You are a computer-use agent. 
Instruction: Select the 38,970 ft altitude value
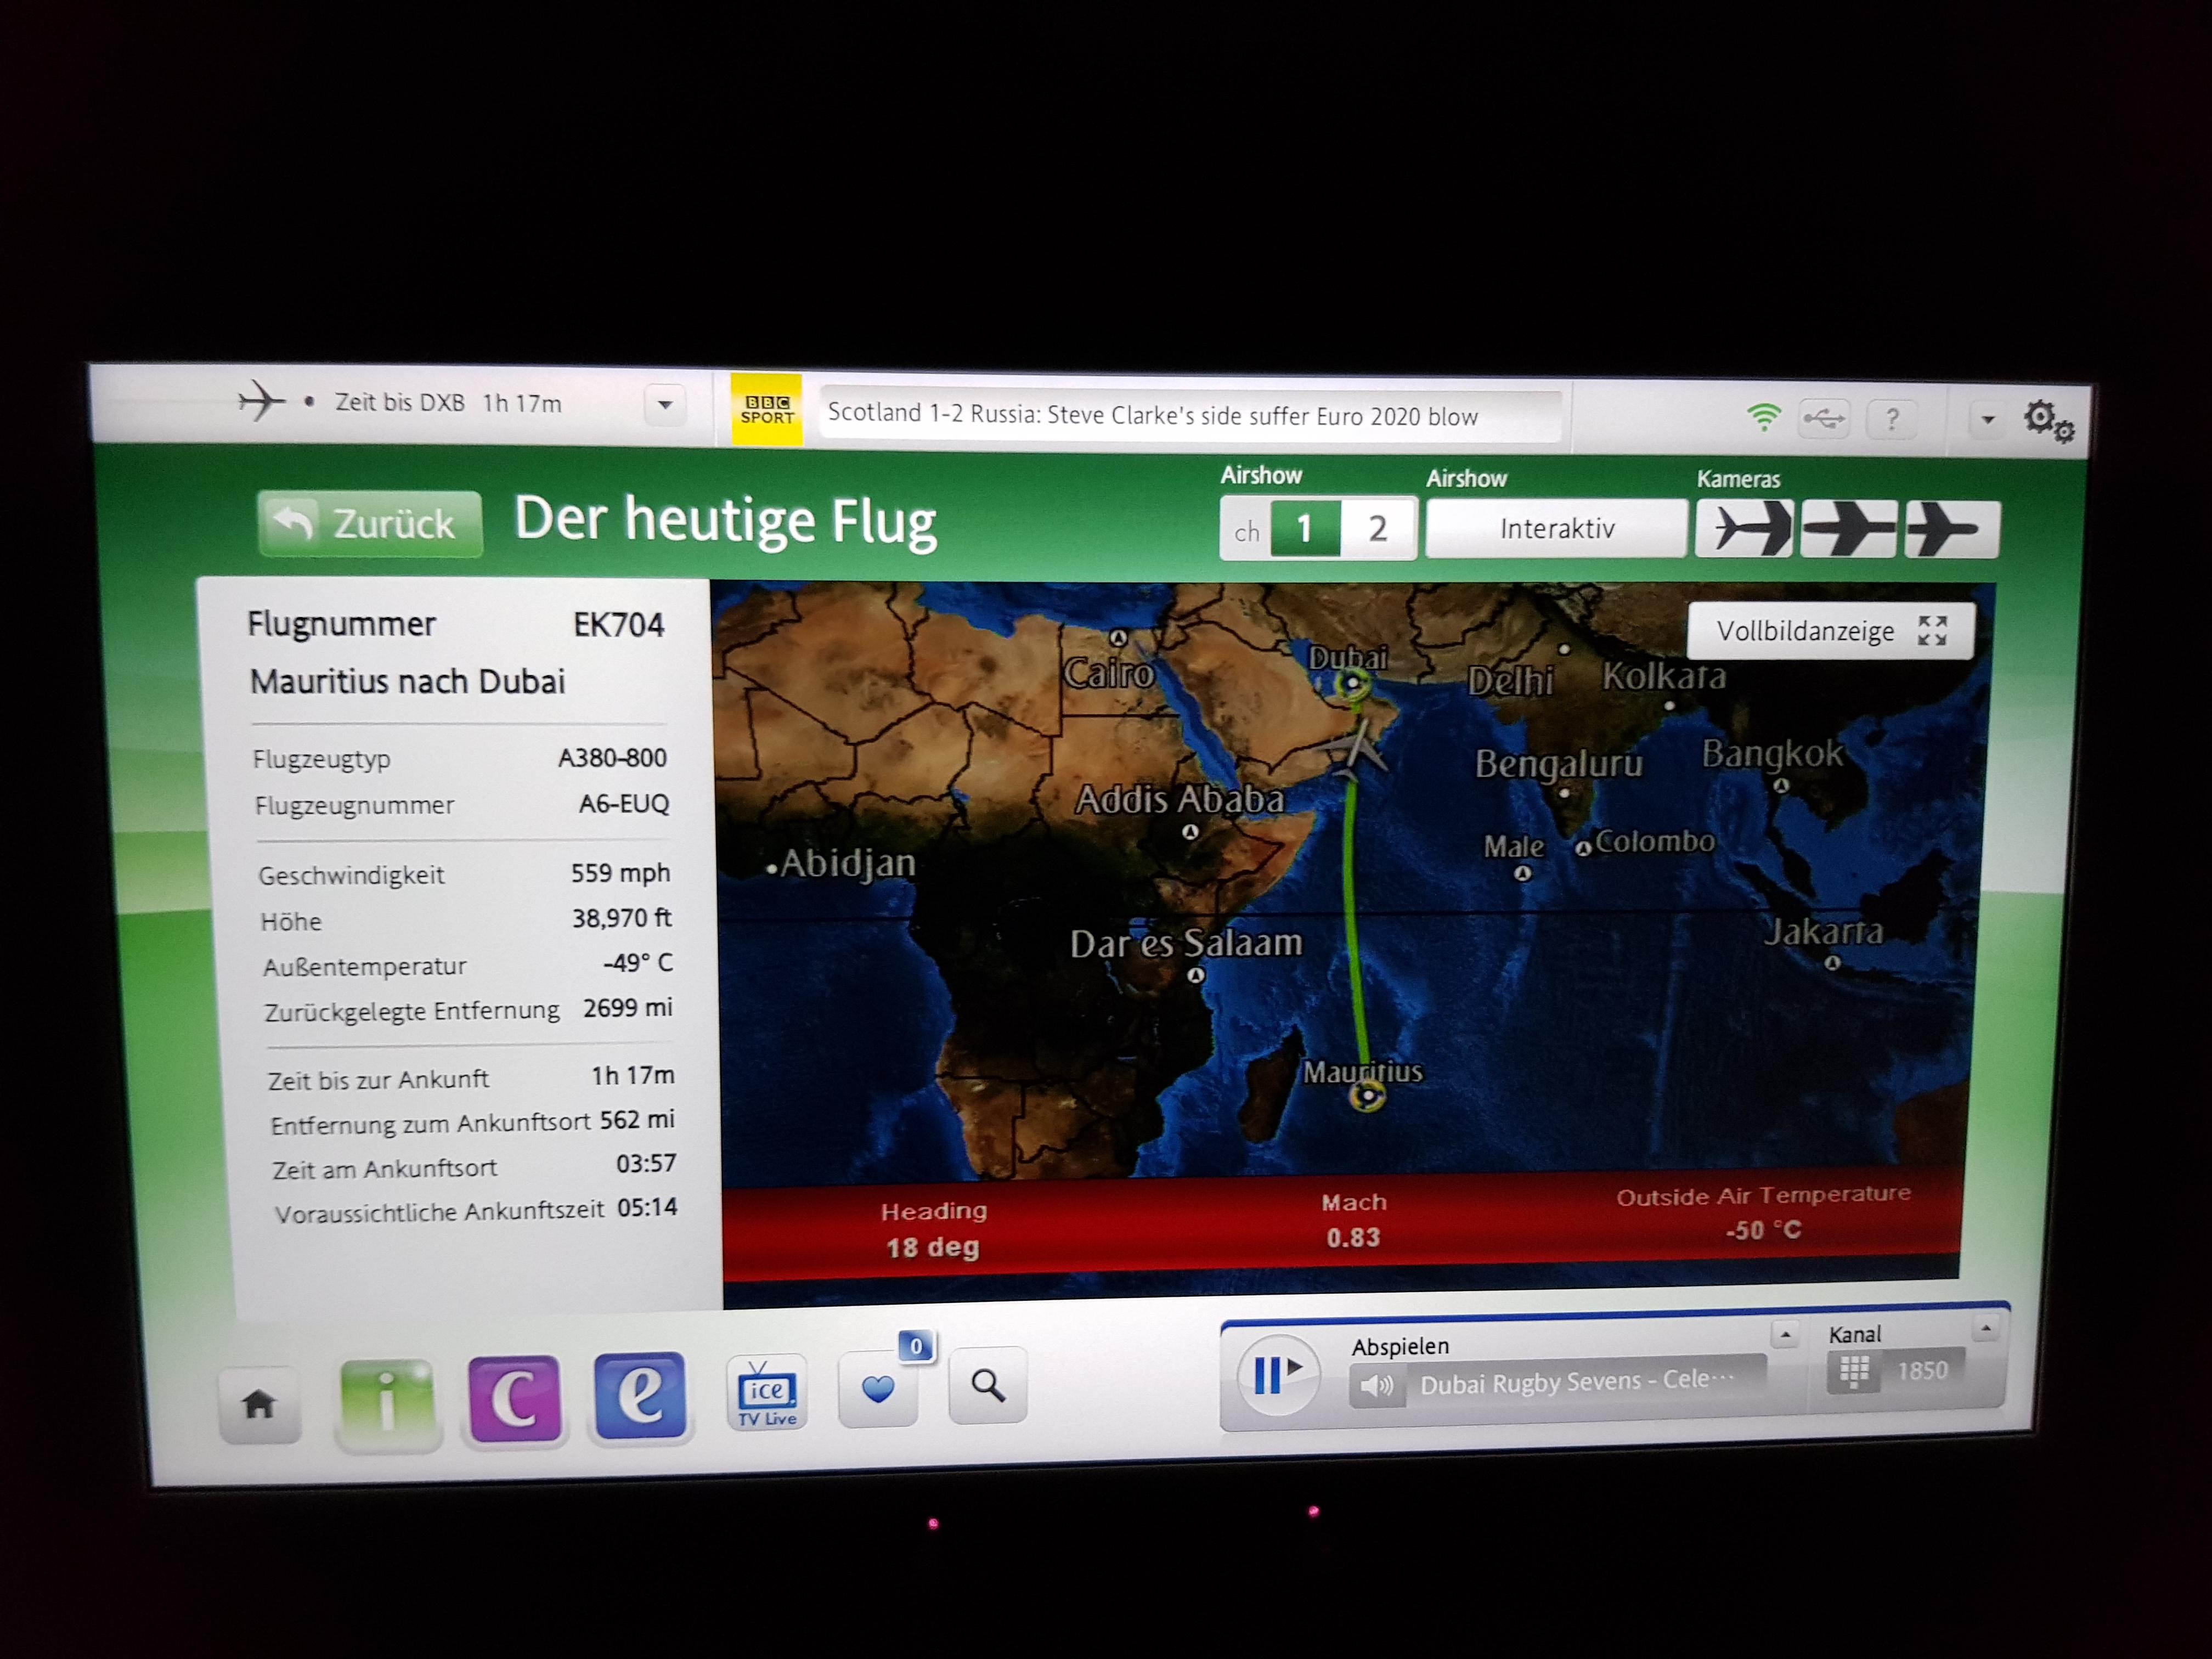[621, 918]
